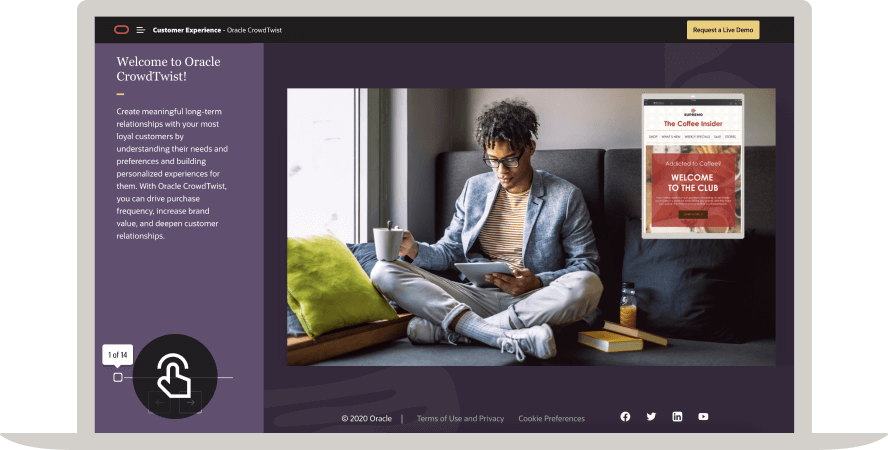Click the '1 of 14' slide counter tooltip

coord(118,355)
